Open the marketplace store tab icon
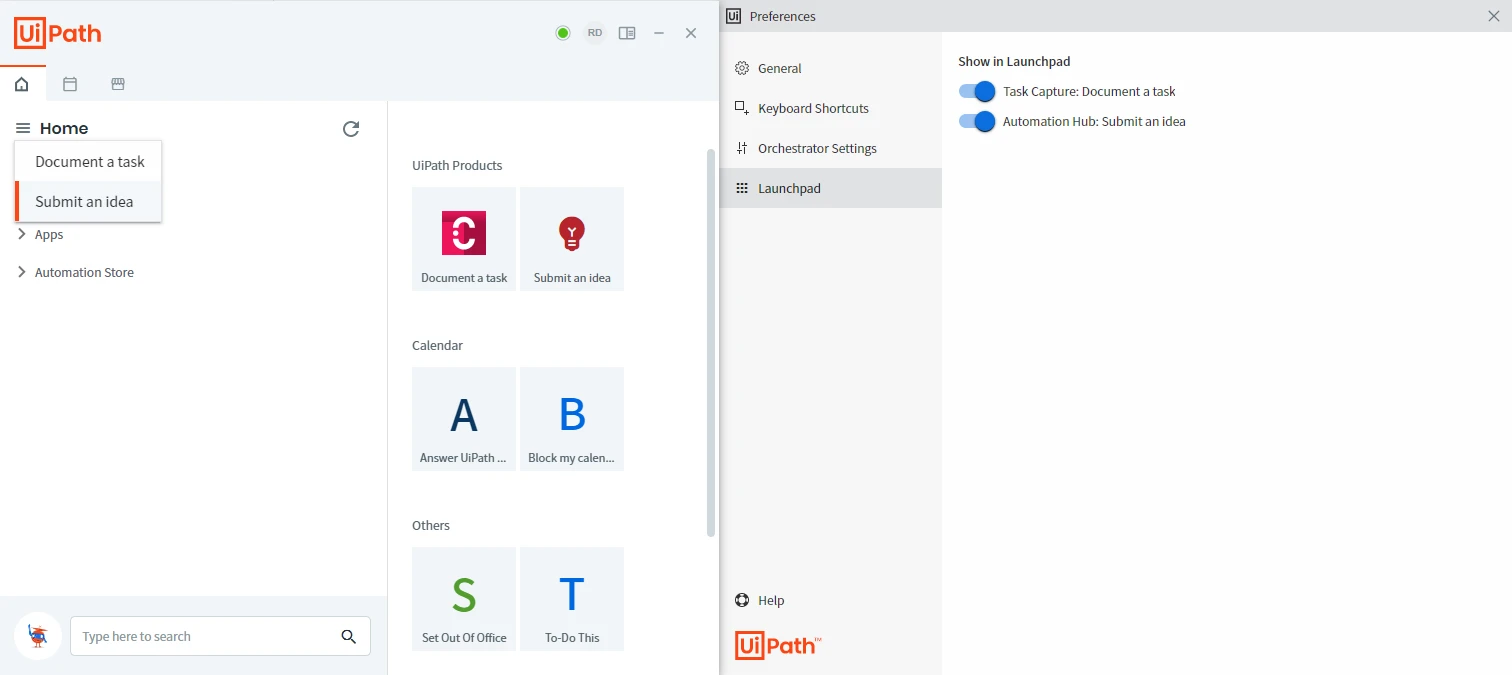 coord(118,84)
